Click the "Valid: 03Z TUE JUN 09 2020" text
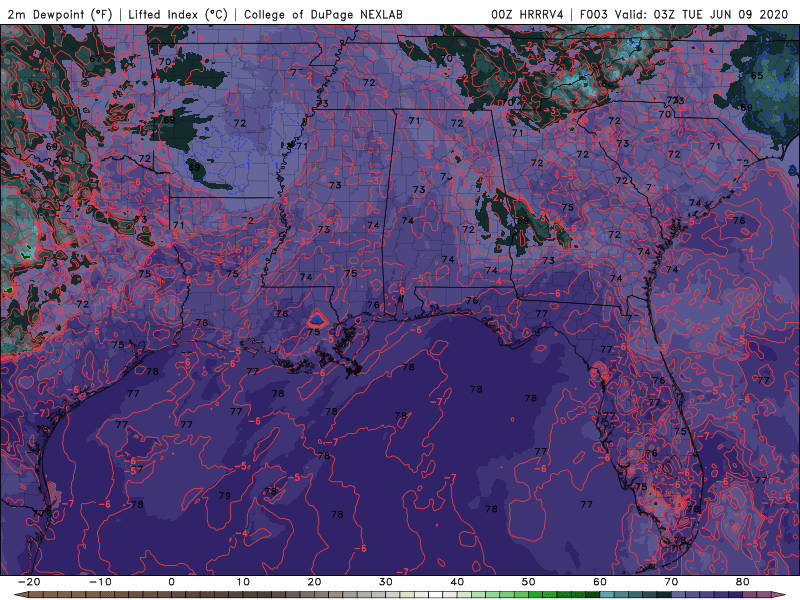800x600 pixels. pyautogui.click(x=702, y=14)
